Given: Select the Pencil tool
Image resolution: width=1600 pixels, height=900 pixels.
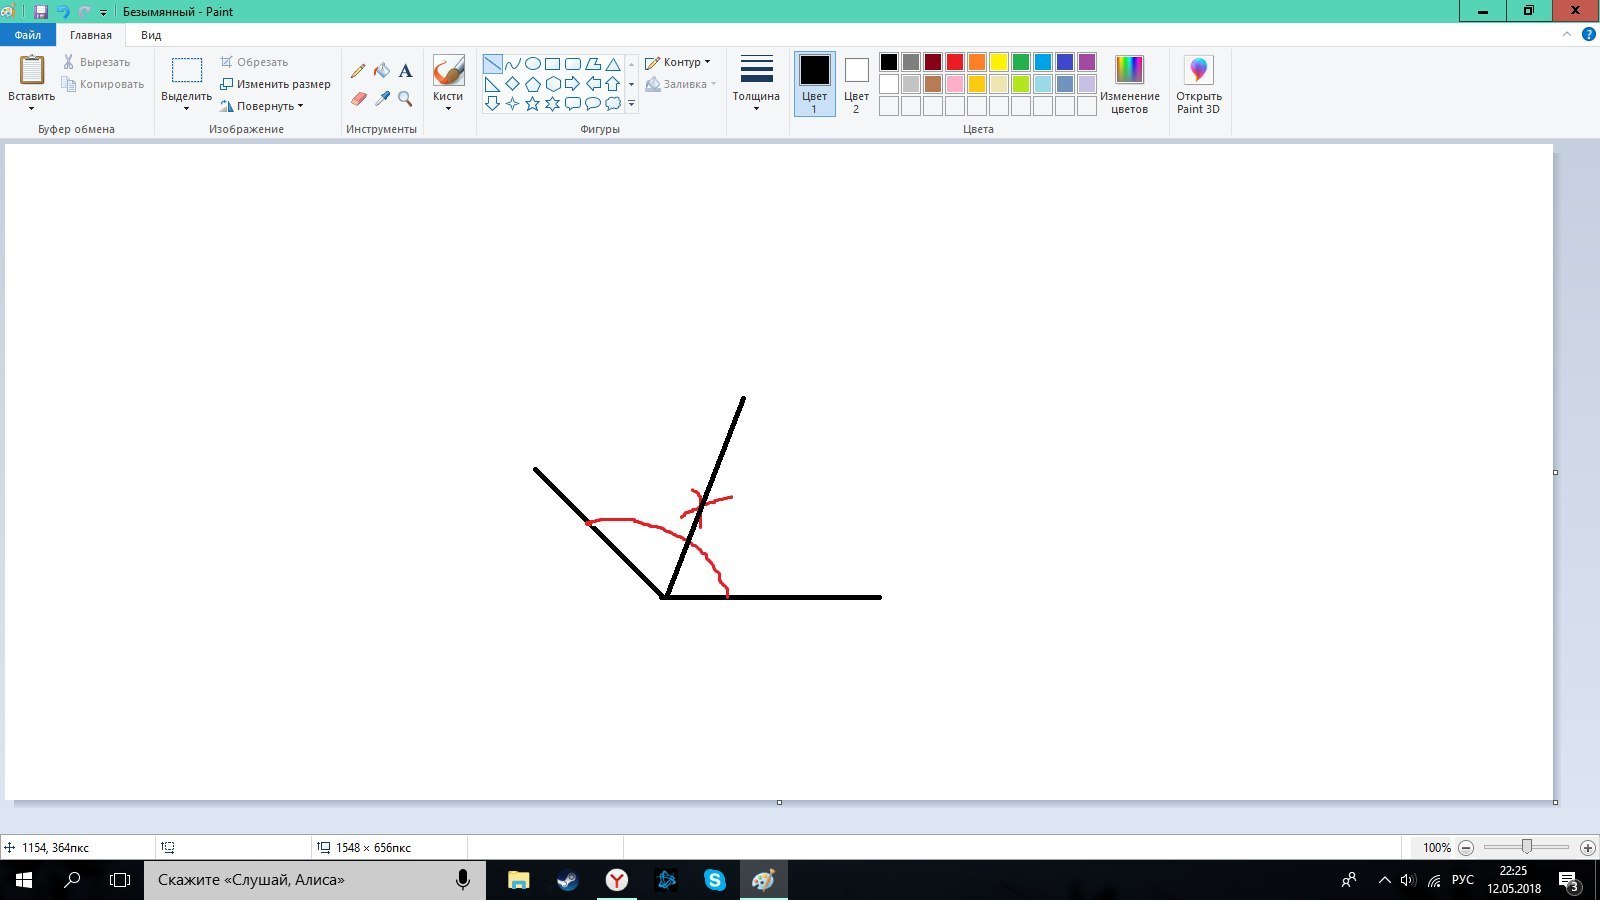Looking at the screenshot, I should 358,71.
